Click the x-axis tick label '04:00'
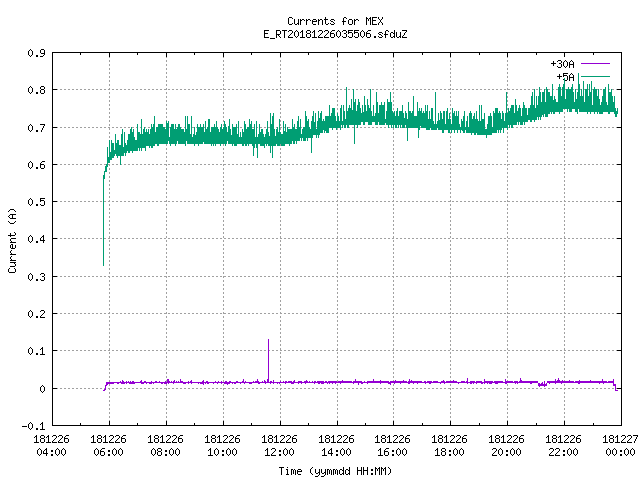 51,452
